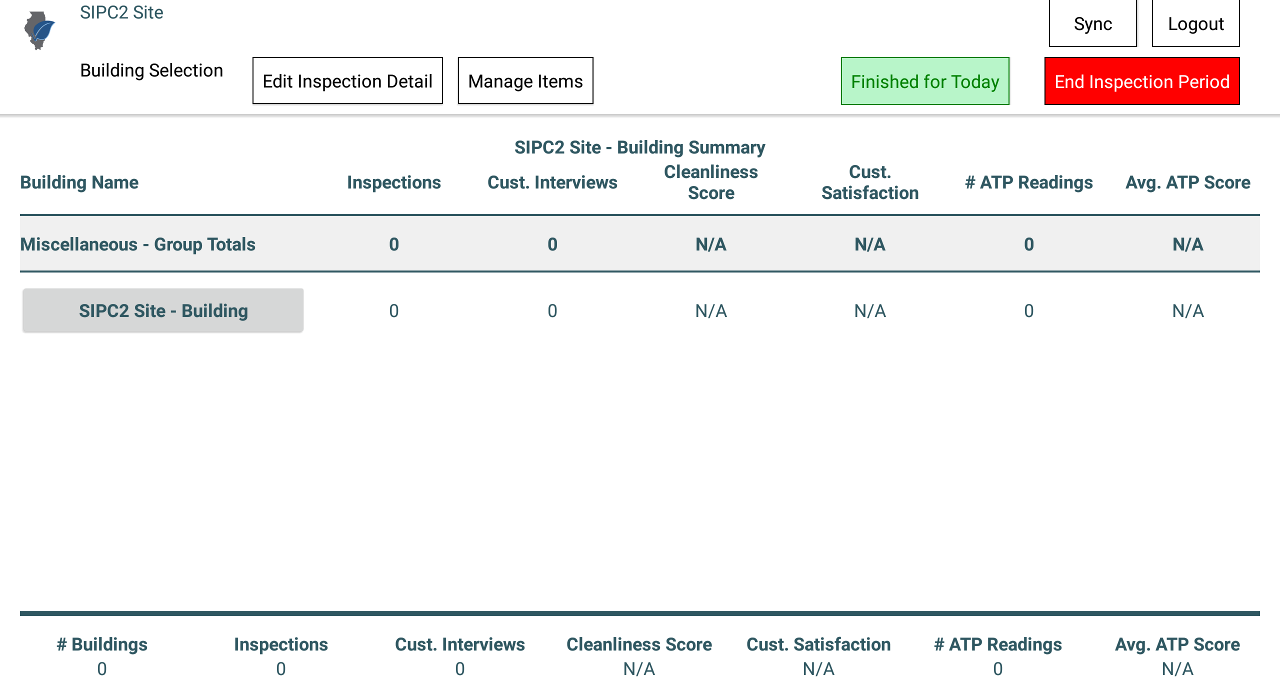Click the Illinois leaf logo icon
1280x700 pixels.
[x=39, y=31]
